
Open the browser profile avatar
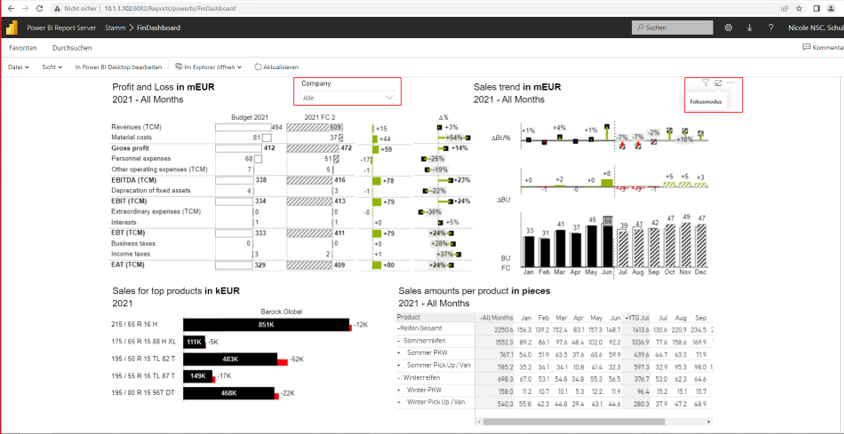(x=831, y=9)
